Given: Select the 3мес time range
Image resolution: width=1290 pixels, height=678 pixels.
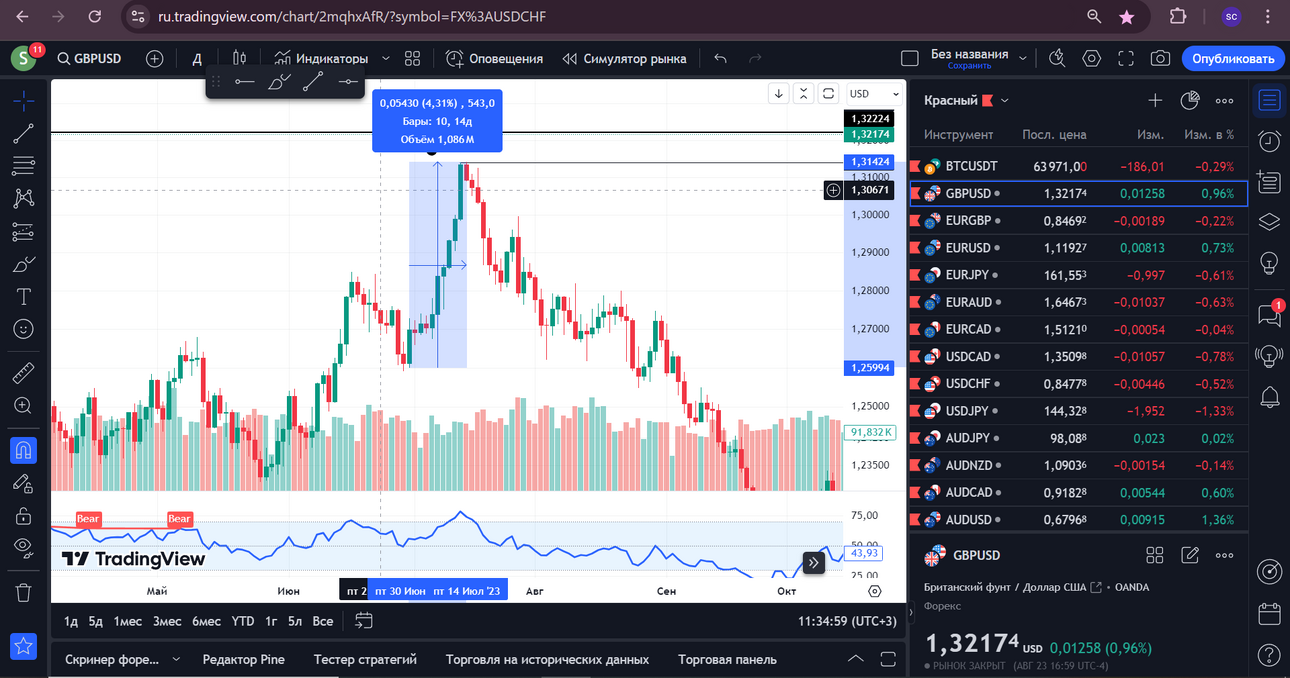Looking at the screenshot, I should click(x=167, y=621).
